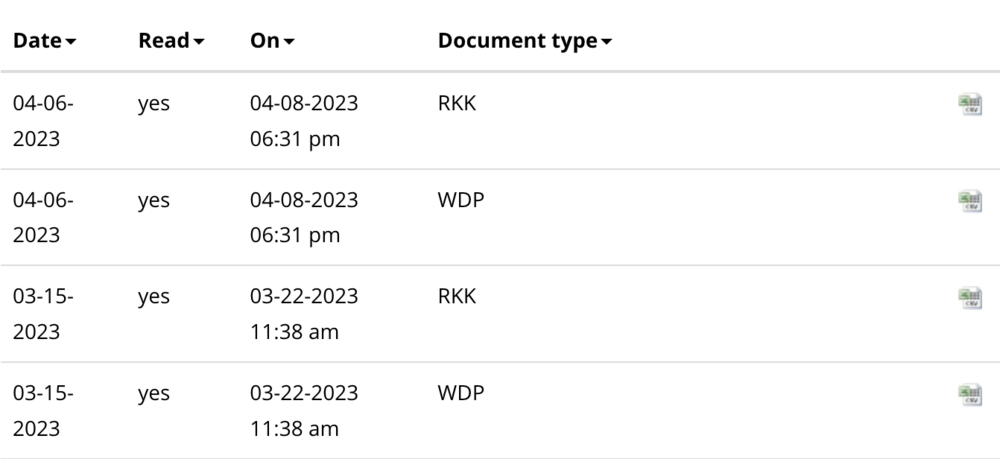Click the sort arrow beside Read header
Viewport: 1000px width, 459px height.
[x=199, y=44]
